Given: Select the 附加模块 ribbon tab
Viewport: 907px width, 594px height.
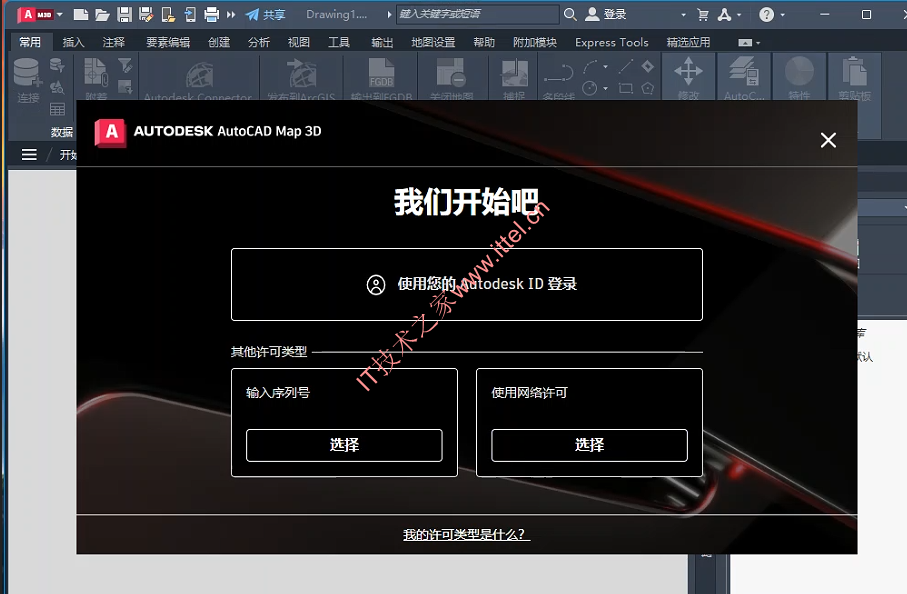Looking at the screenshot, I should [x=534, y=42].
